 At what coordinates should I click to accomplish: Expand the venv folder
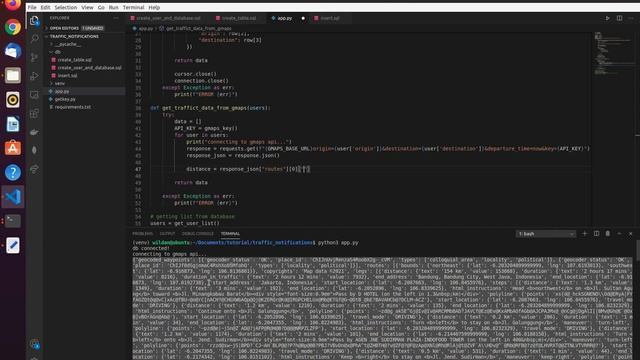click(x=60, y=83)
